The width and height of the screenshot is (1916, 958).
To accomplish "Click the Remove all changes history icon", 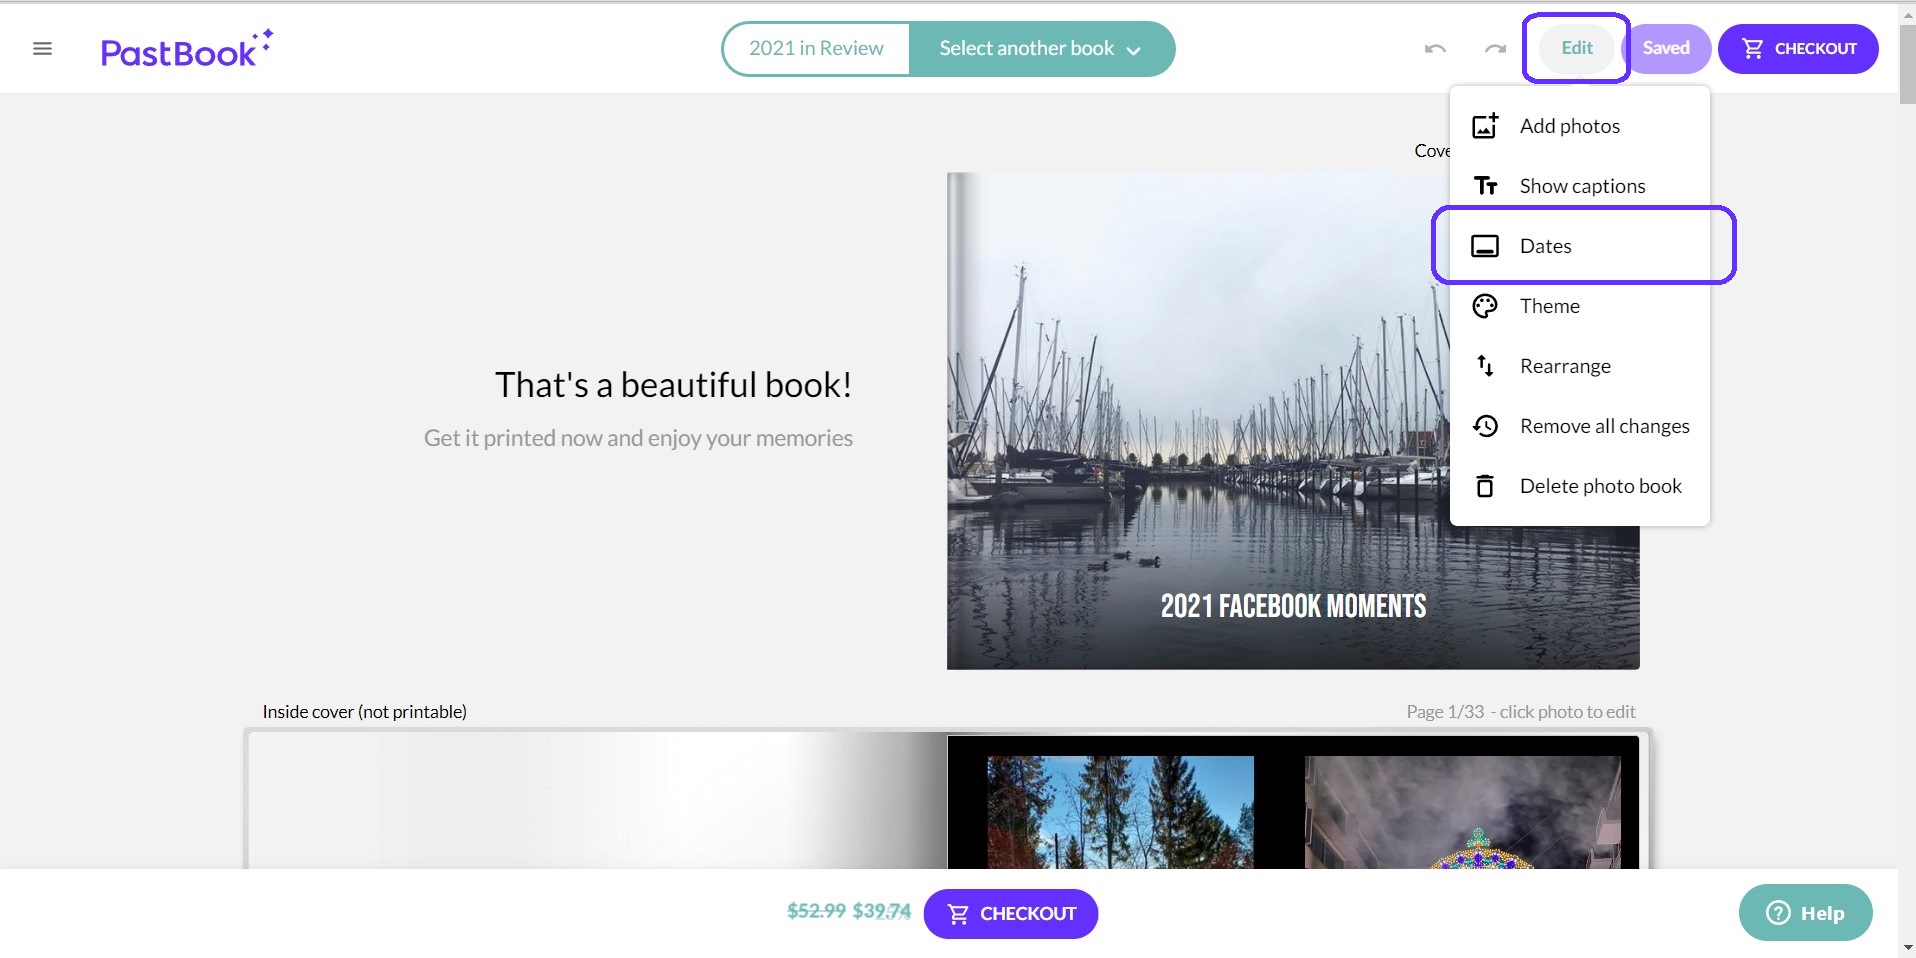I will (1485, 426).
